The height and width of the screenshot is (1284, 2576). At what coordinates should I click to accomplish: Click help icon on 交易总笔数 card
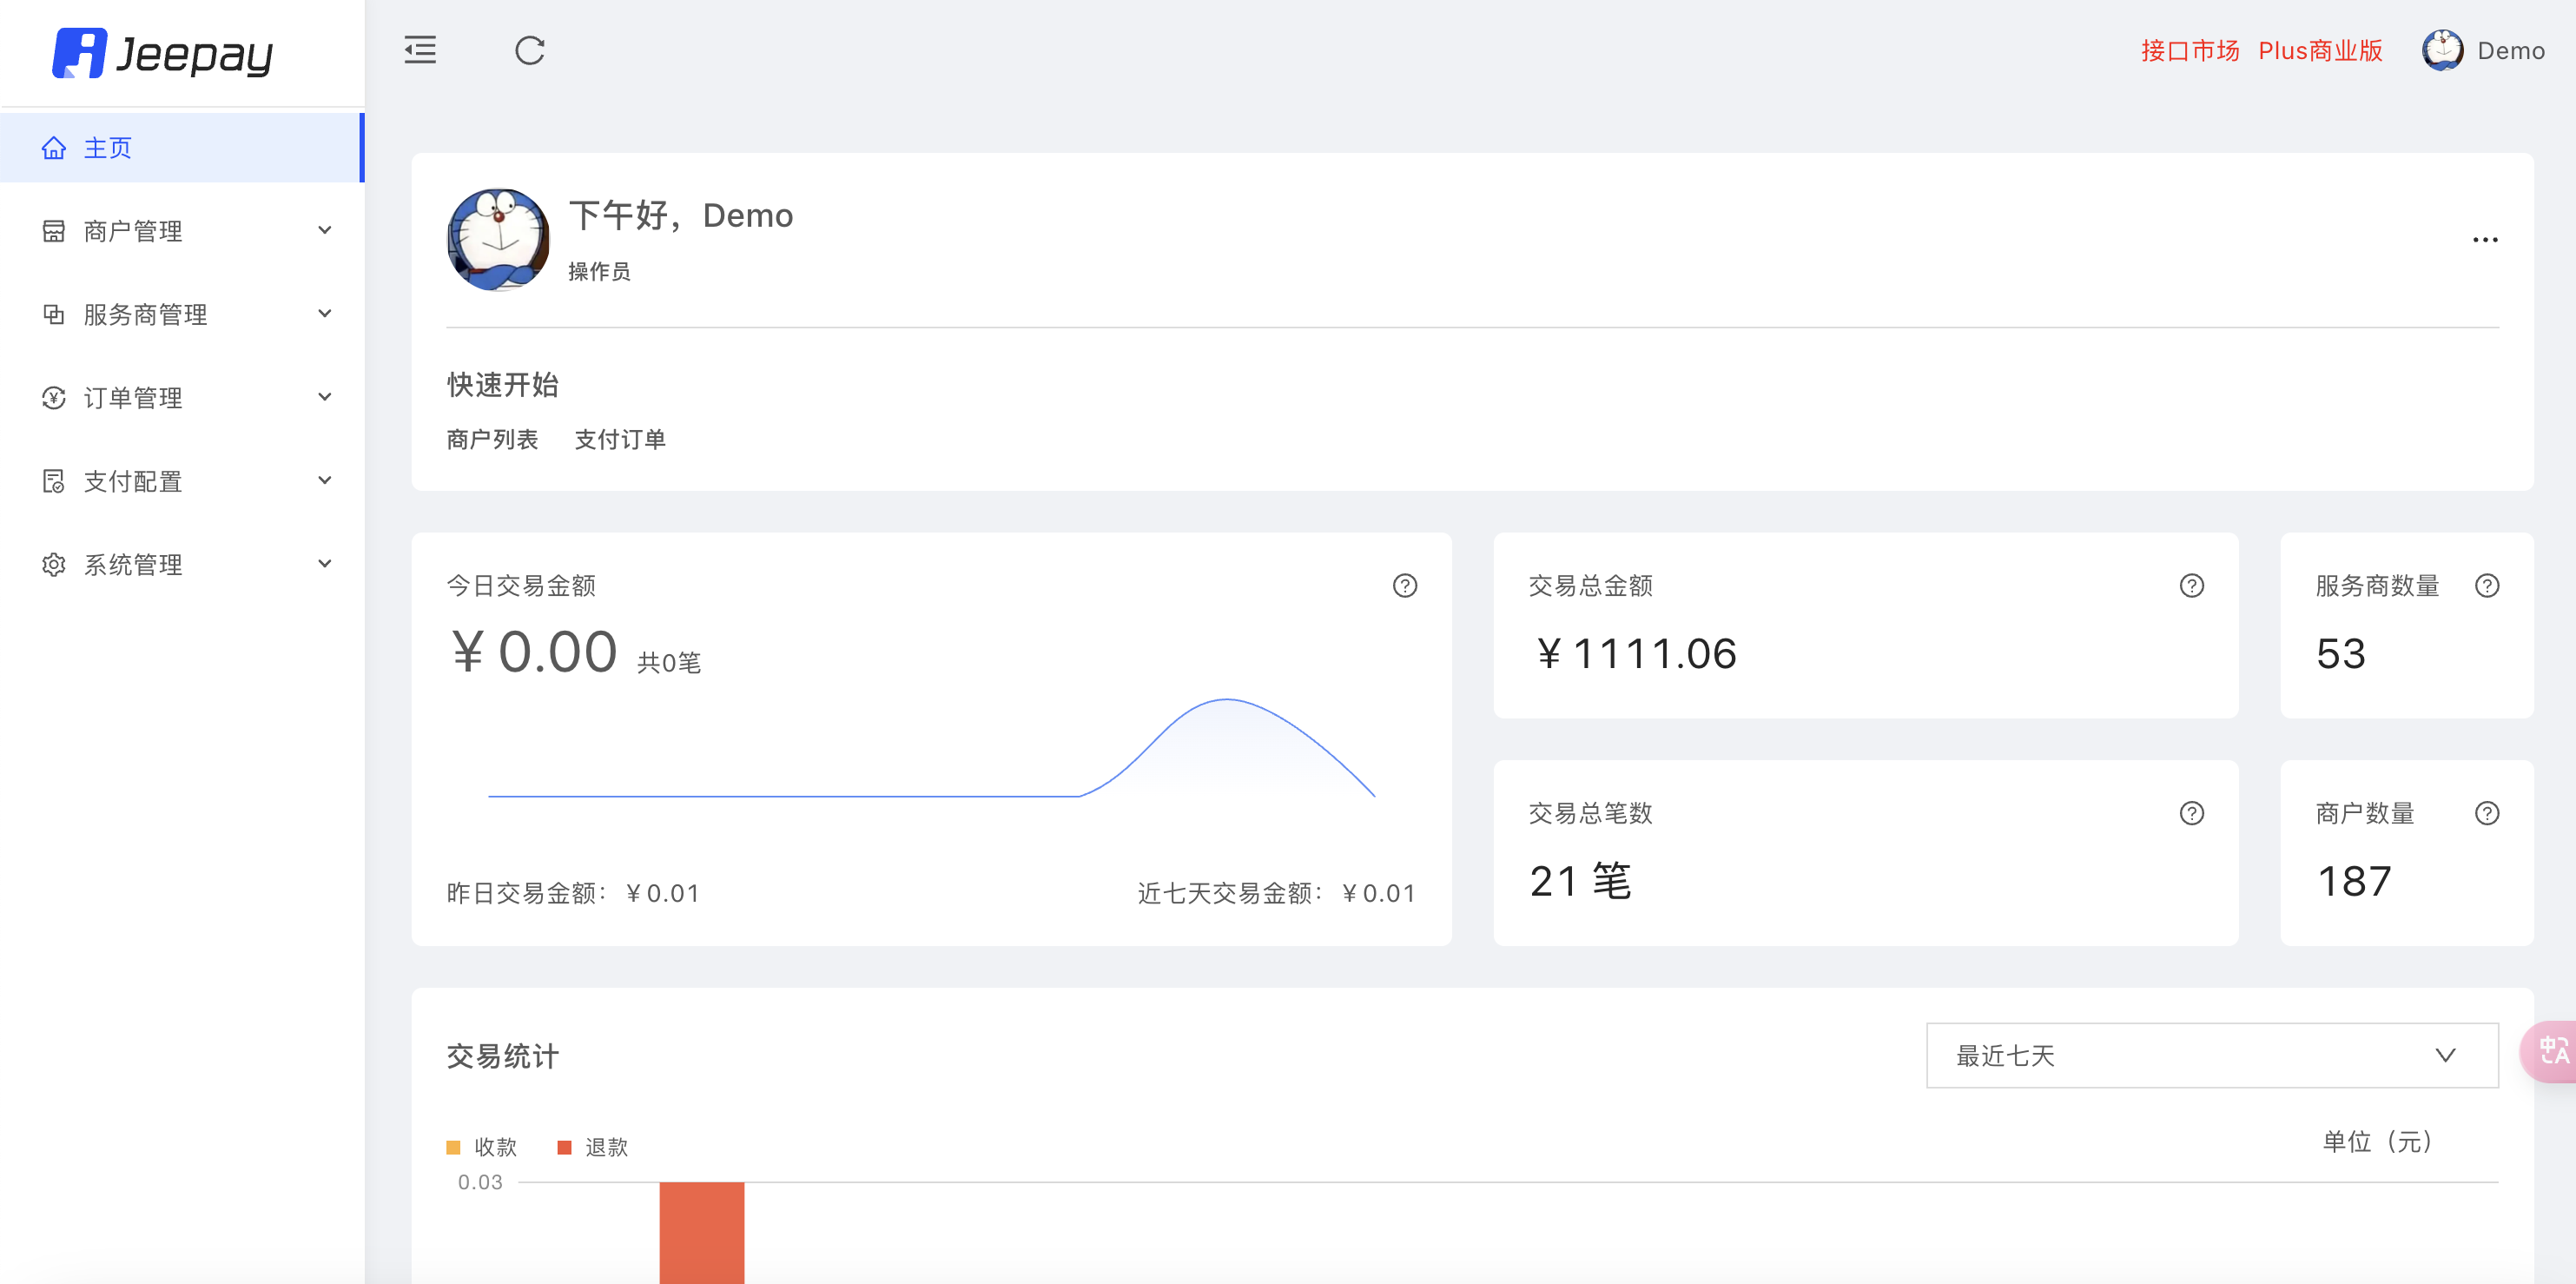2191,813
